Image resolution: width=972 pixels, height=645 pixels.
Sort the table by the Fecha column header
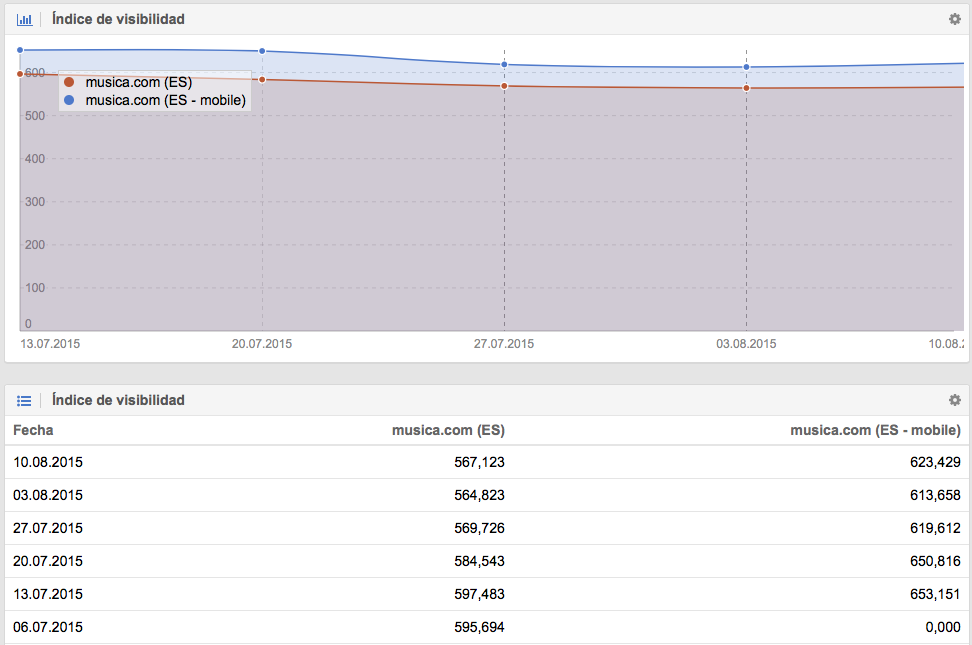33,430
